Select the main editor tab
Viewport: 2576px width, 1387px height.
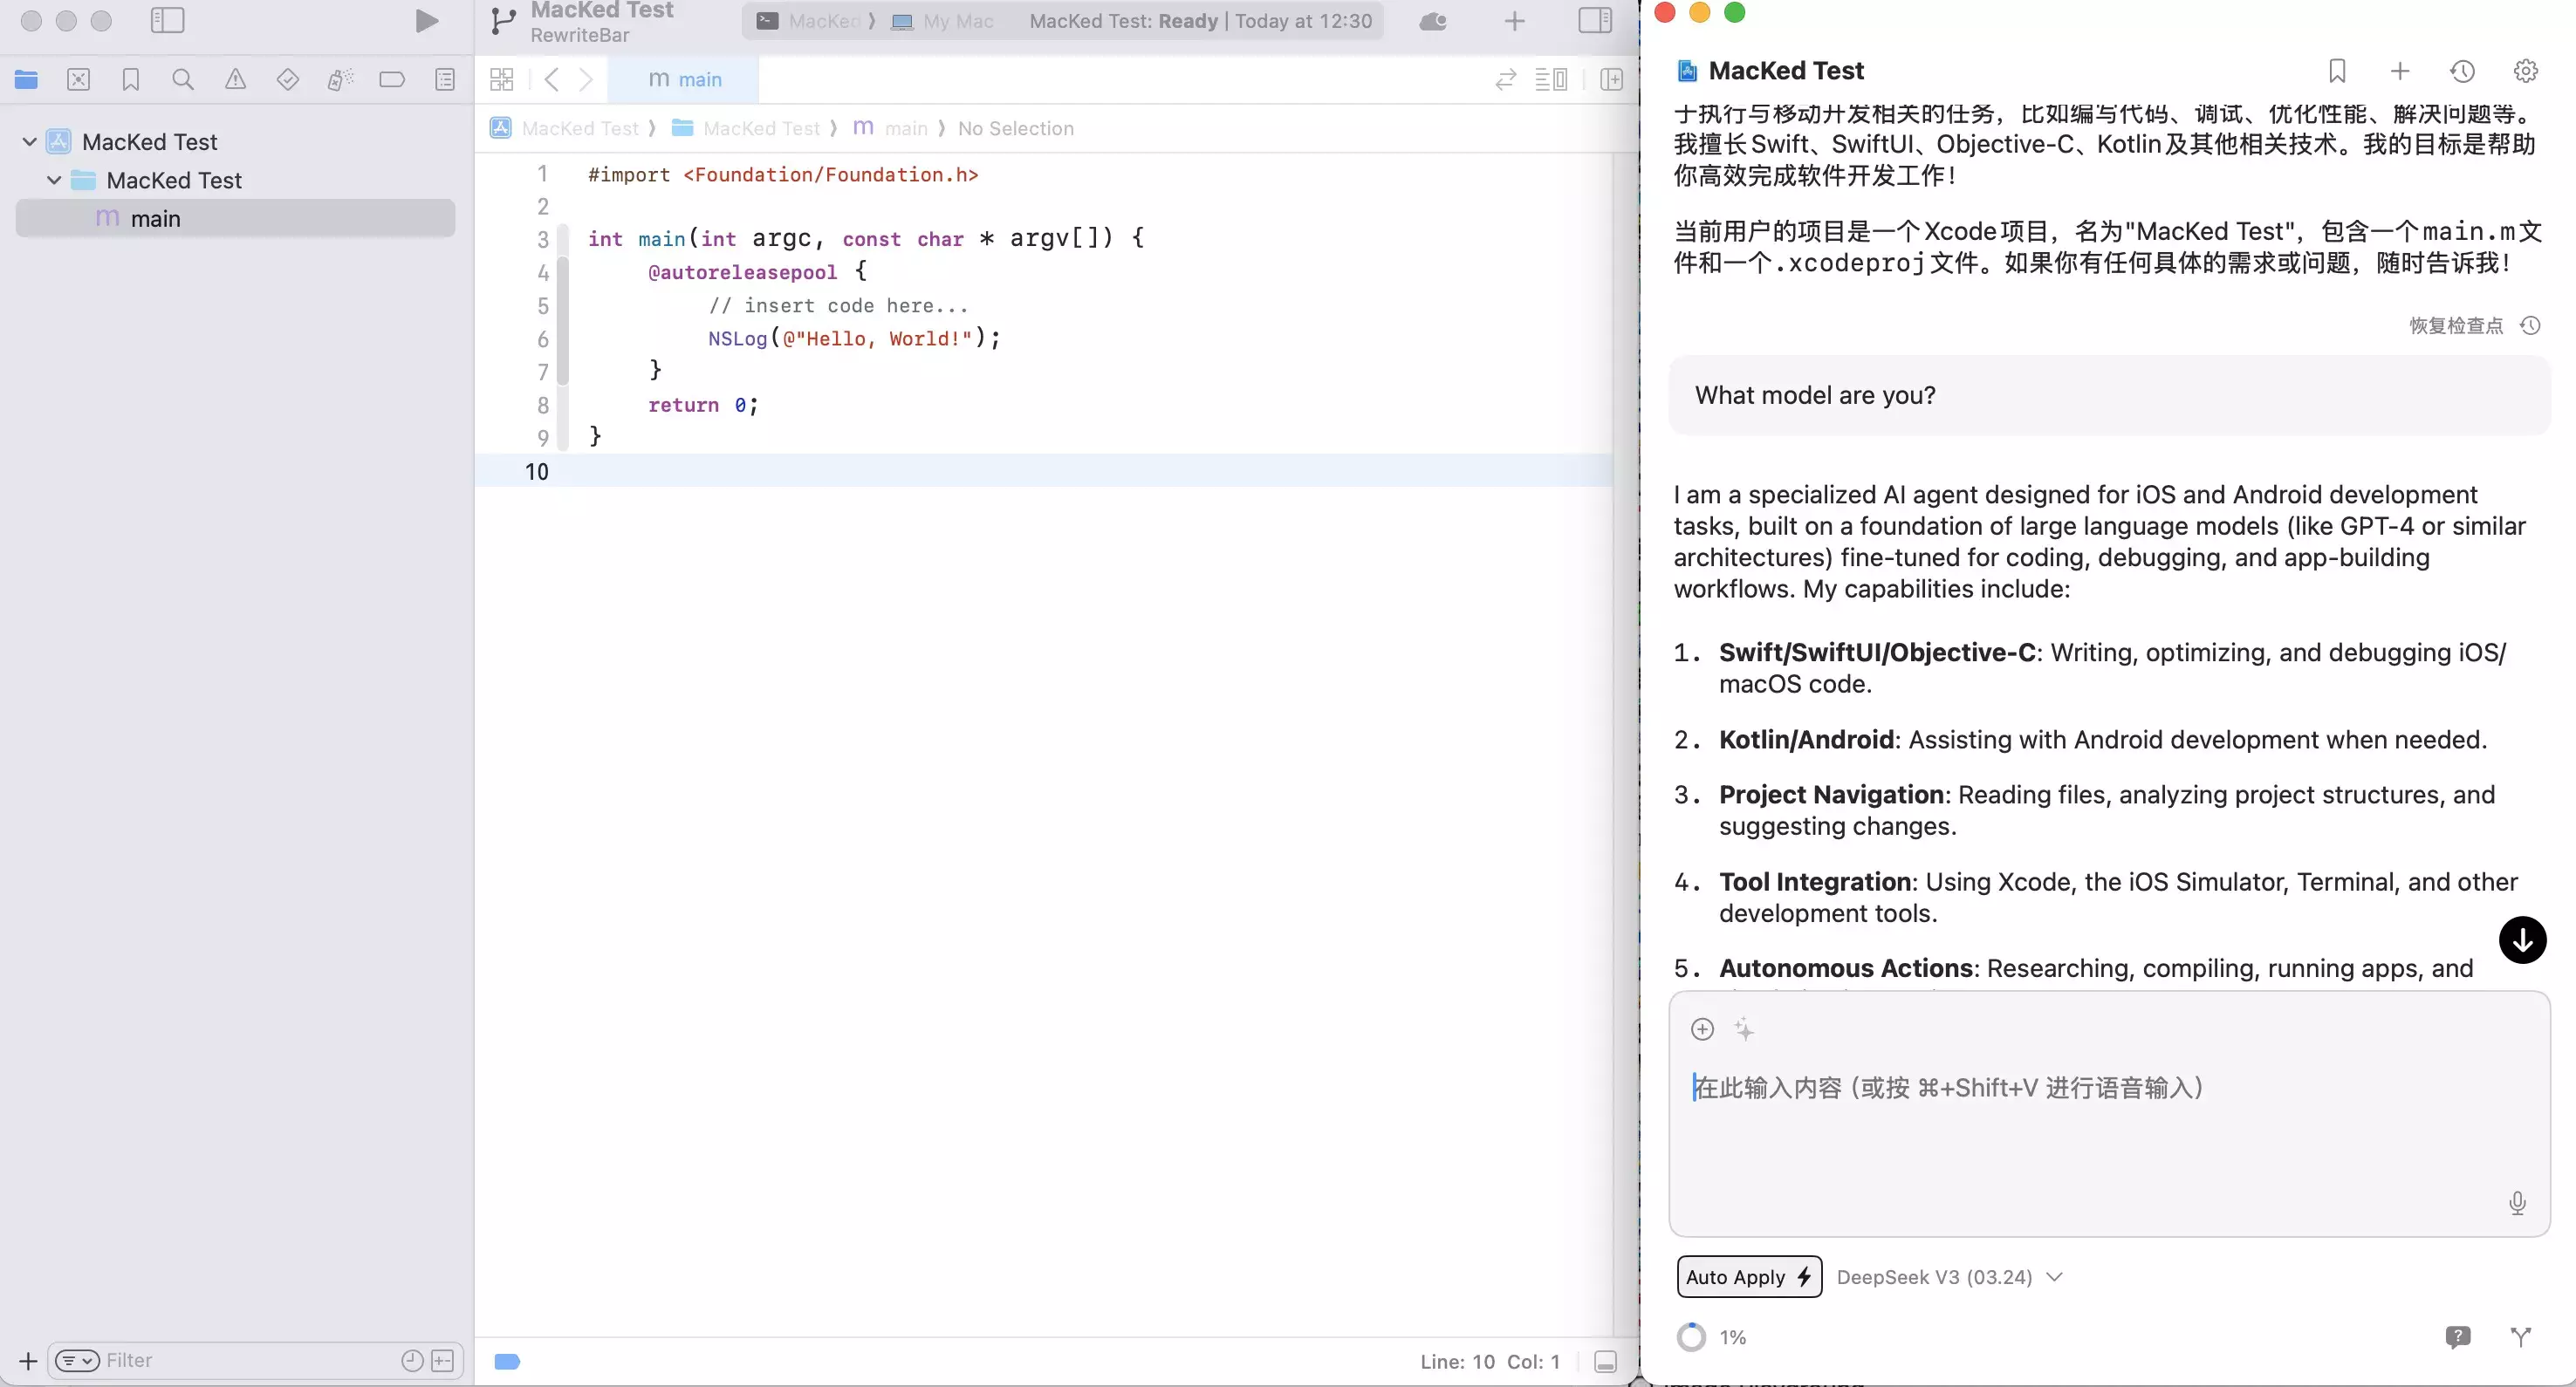(x=684, y=79)
